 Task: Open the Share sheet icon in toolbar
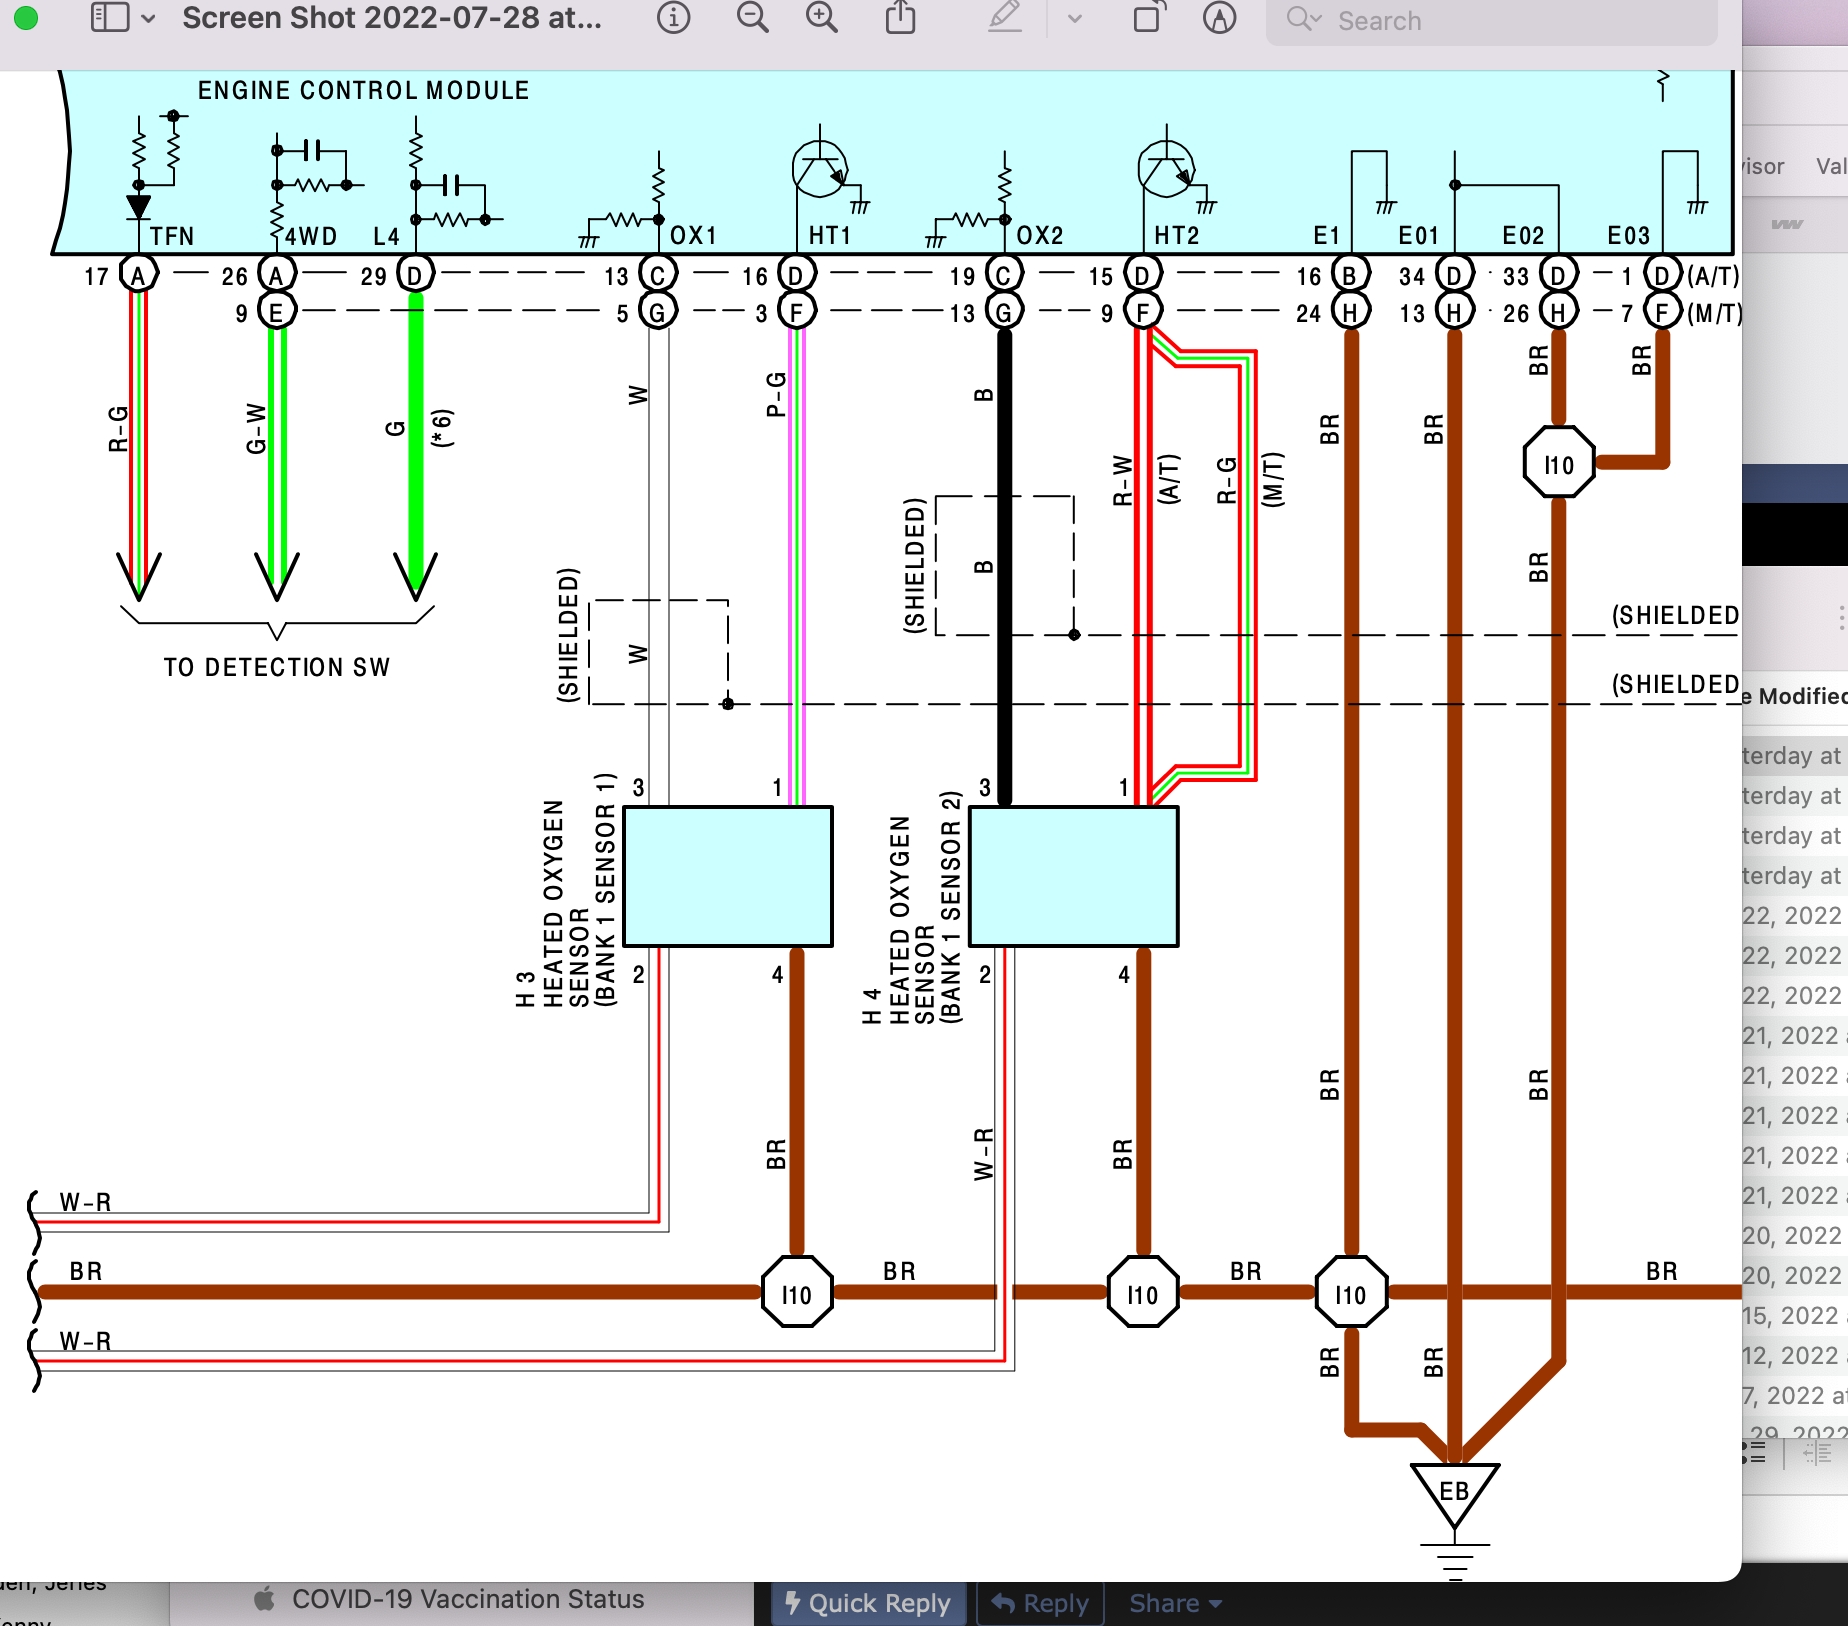(x=900, y=18)
